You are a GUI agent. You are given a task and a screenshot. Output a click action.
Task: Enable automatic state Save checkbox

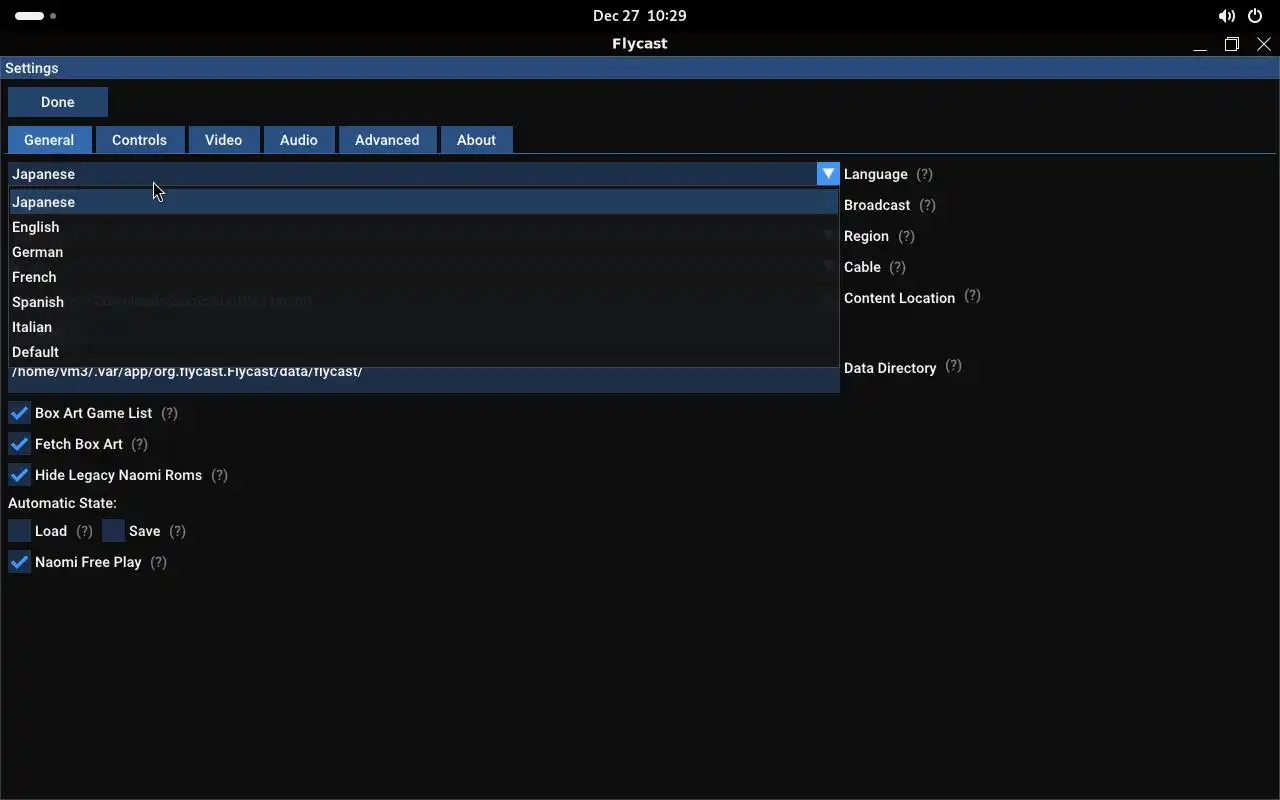(x=113, y=531)
